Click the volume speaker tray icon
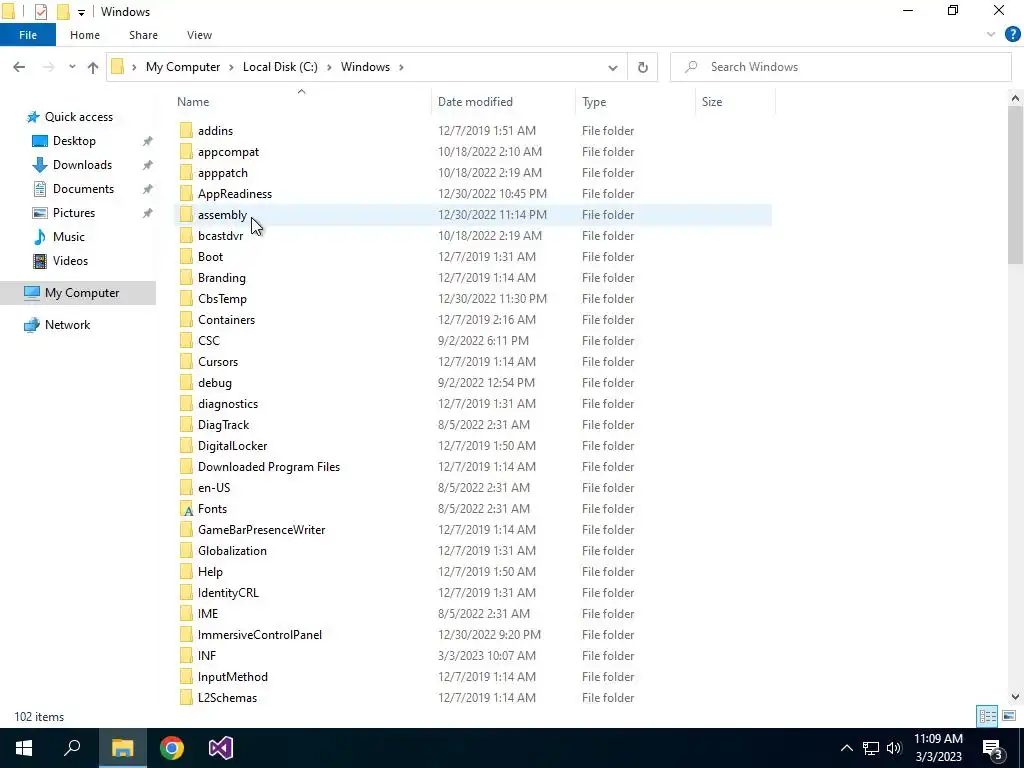Screen dimensions: 1024x768 point(894,748)
